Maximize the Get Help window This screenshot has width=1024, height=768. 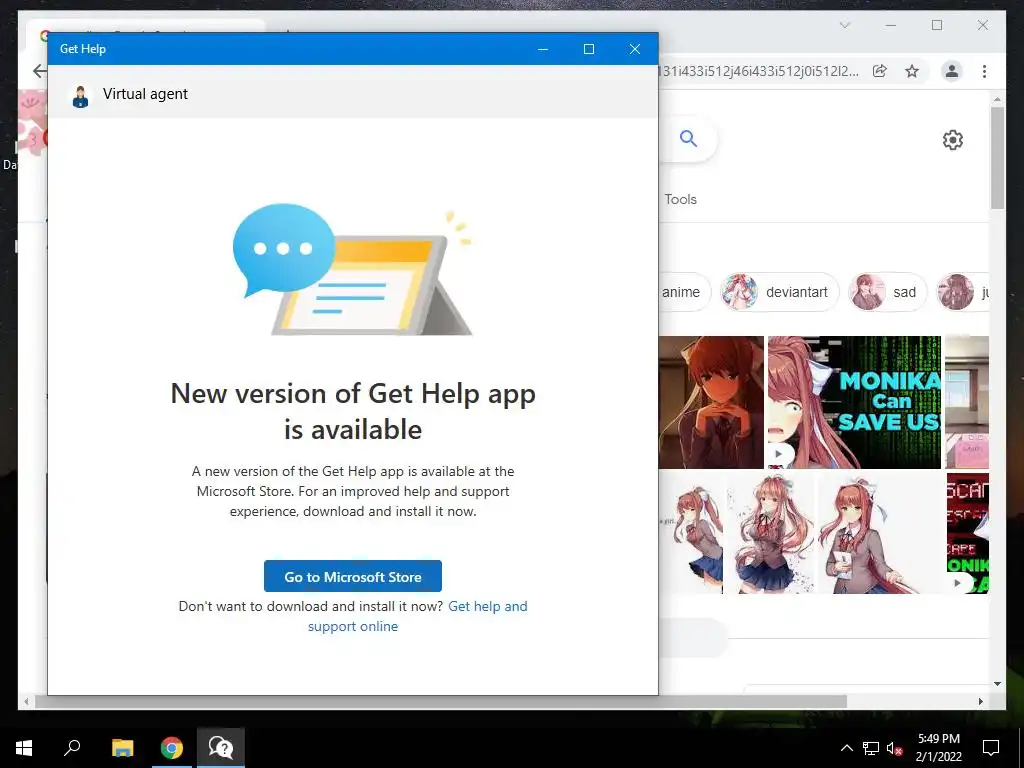point(589,49)
